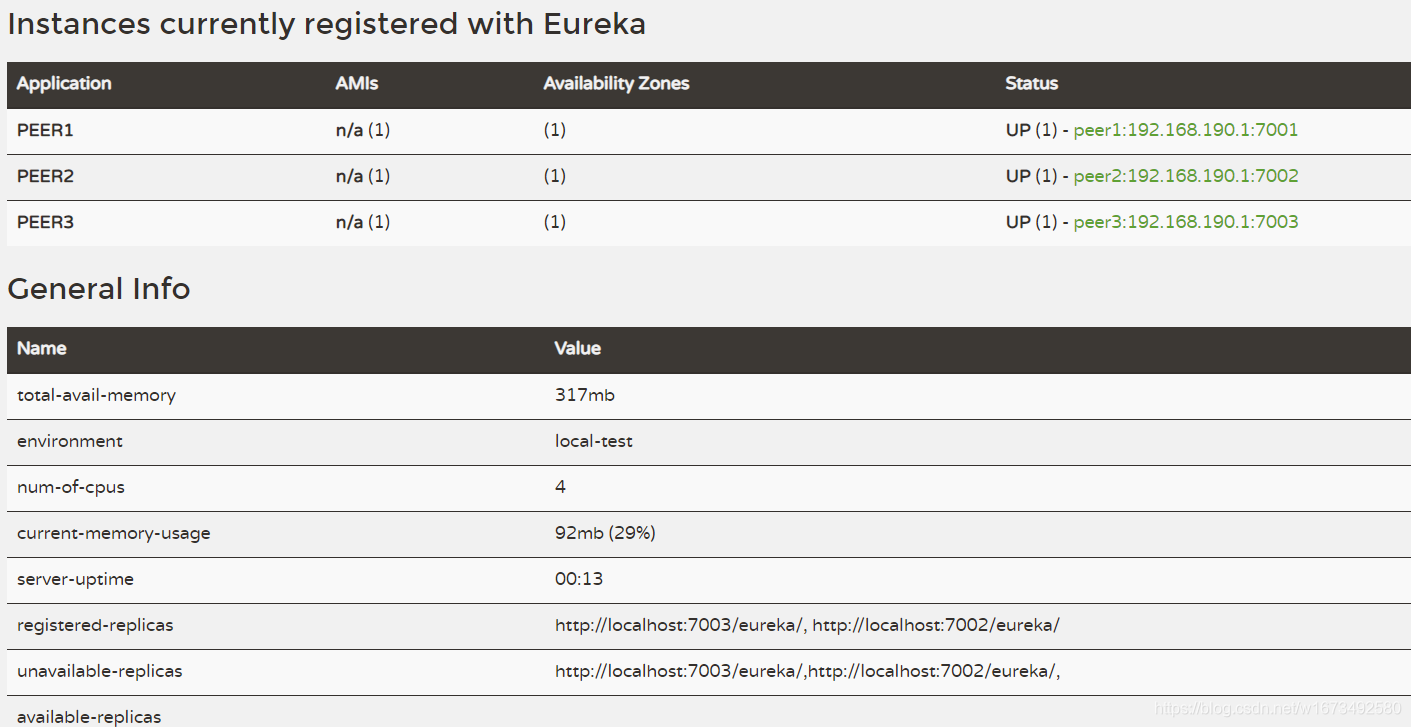The width and height of the screenshot is (1411, 727).
Task: Select the server-uptime value 00:13
Action: (577, 579)
